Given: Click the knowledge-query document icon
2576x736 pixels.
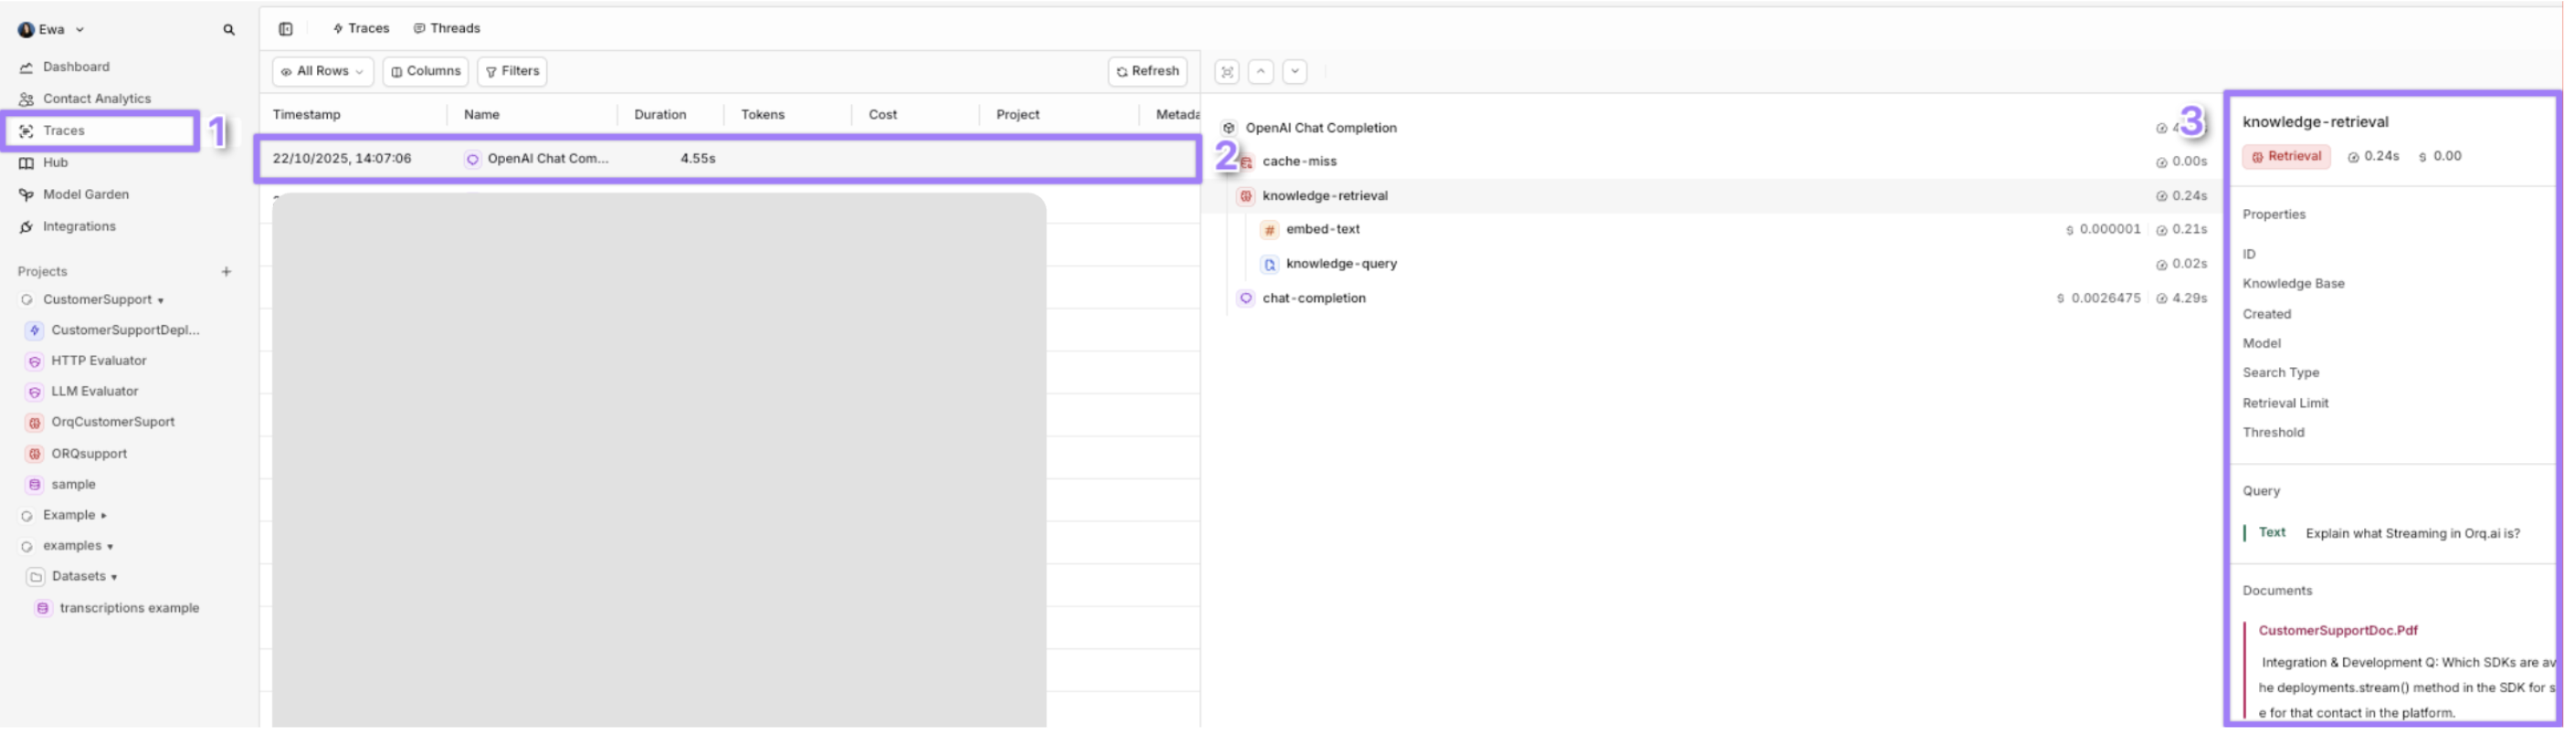Looking at the screenshot, I should [1270, 266].
